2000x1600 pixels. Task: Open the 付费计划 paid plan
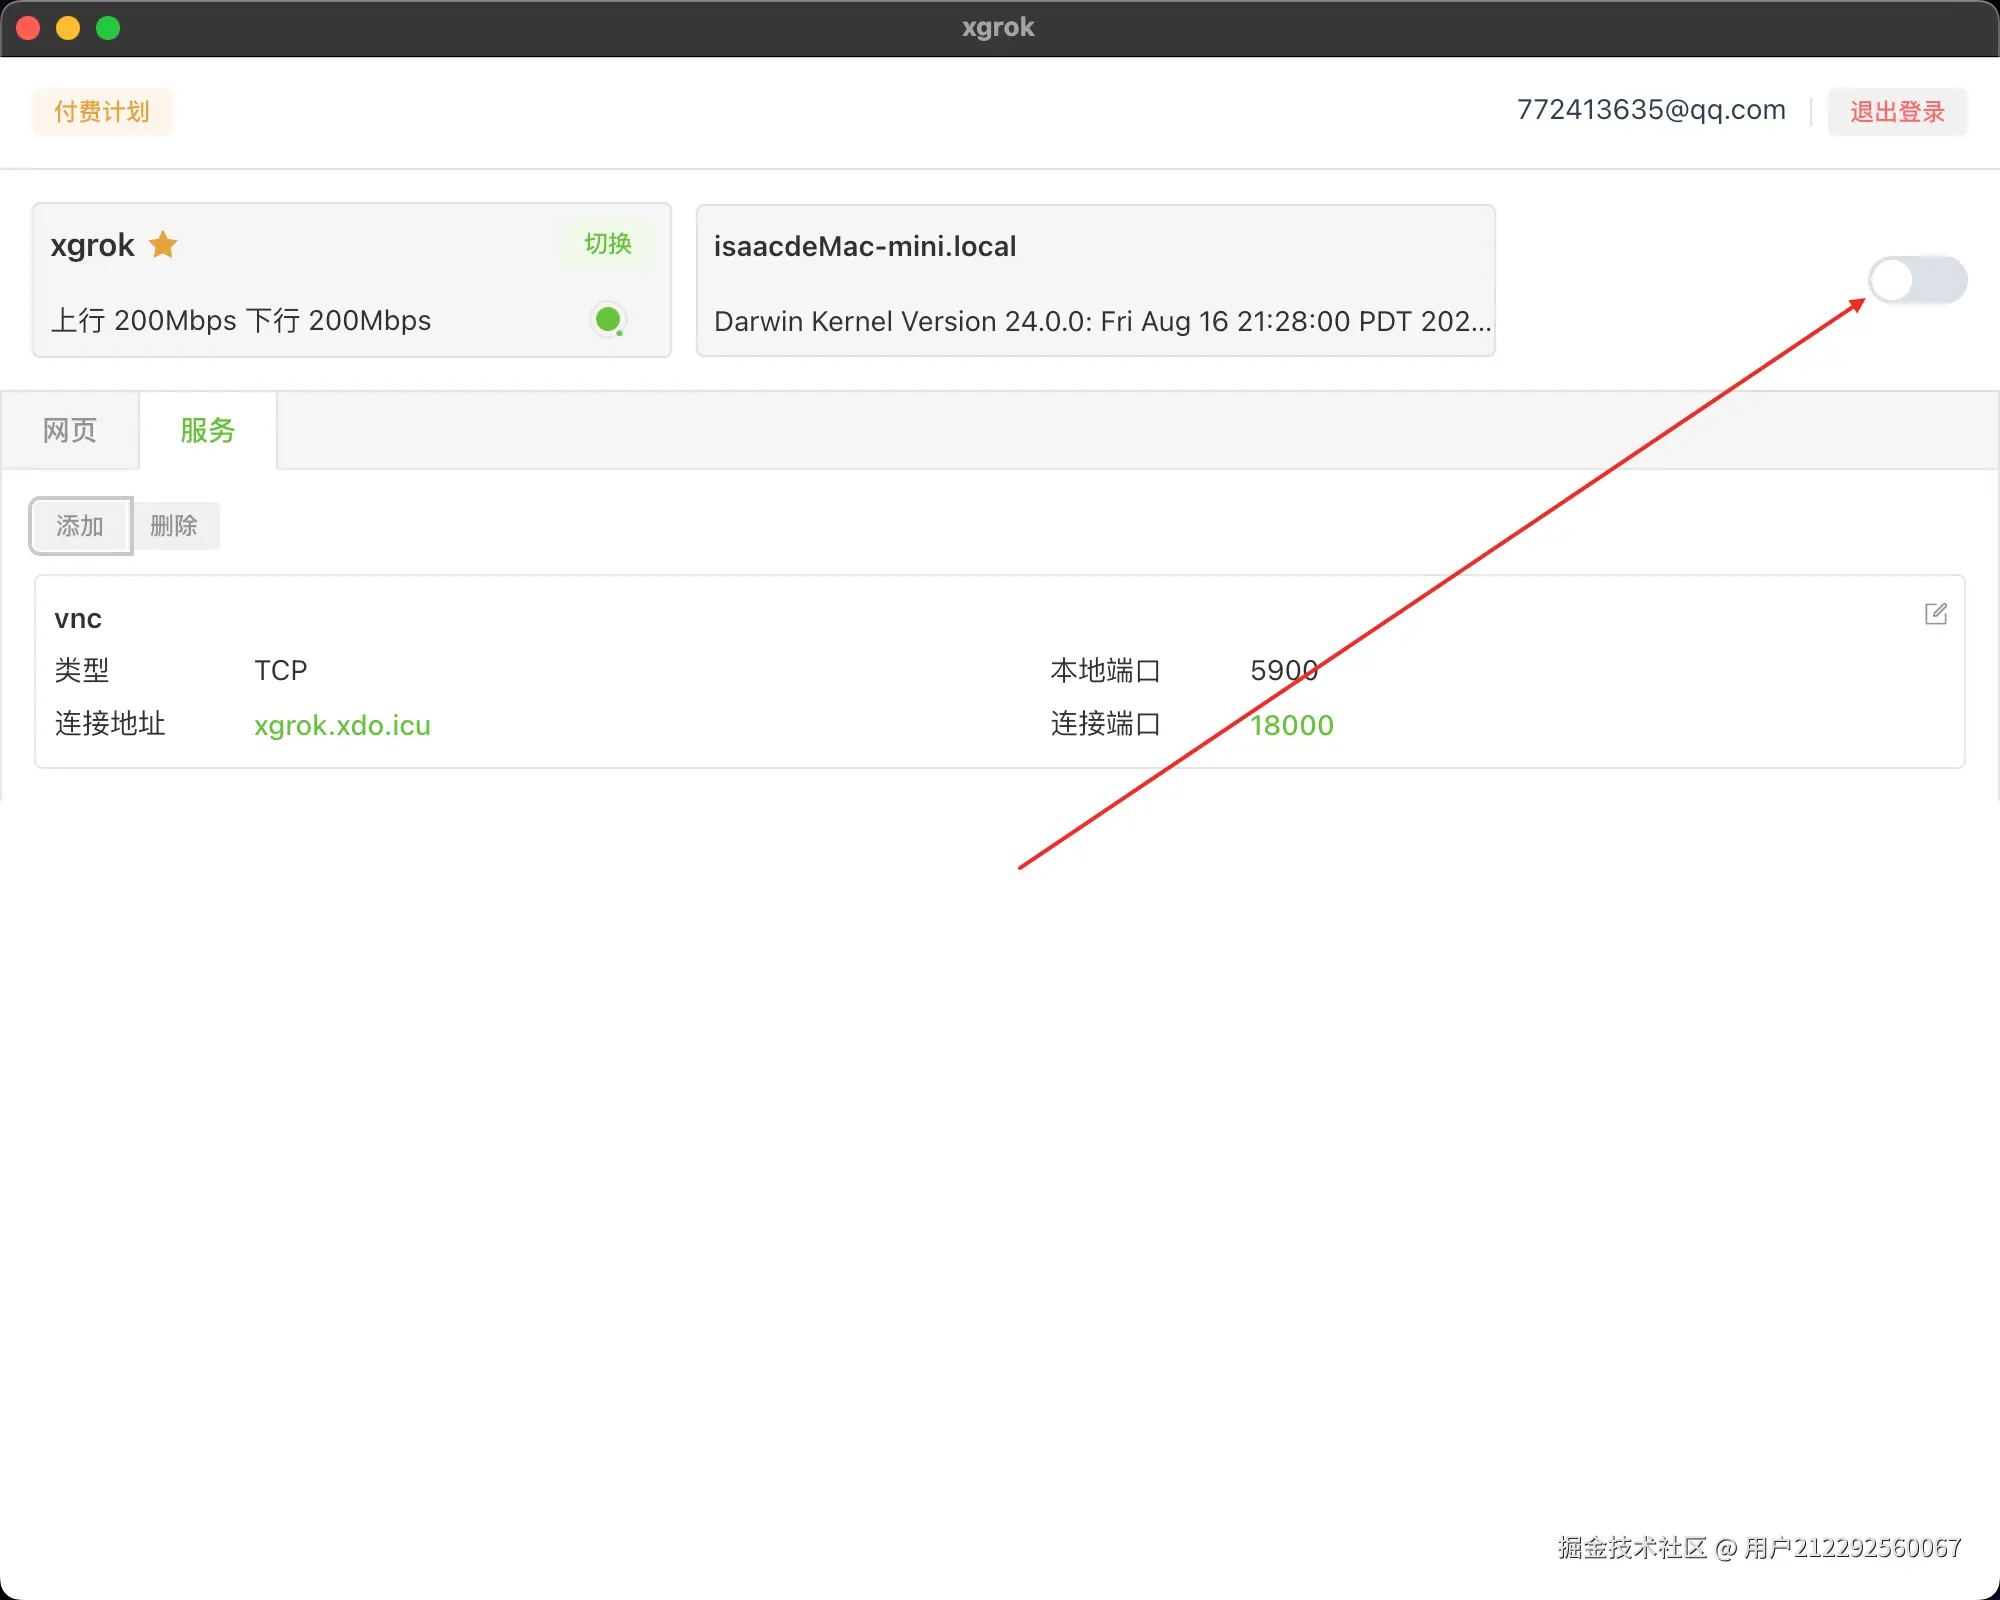click(x=102, y=111)
